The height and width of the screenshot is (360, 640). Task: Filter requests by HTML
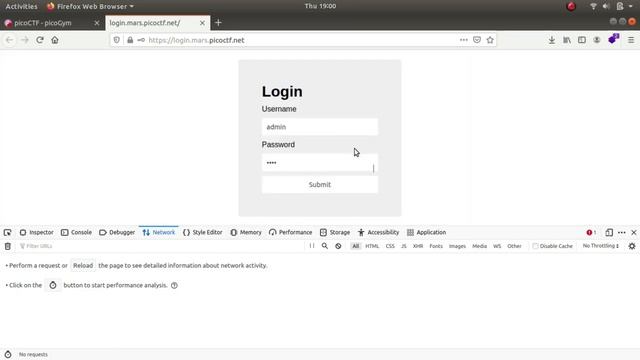(372, 246)
